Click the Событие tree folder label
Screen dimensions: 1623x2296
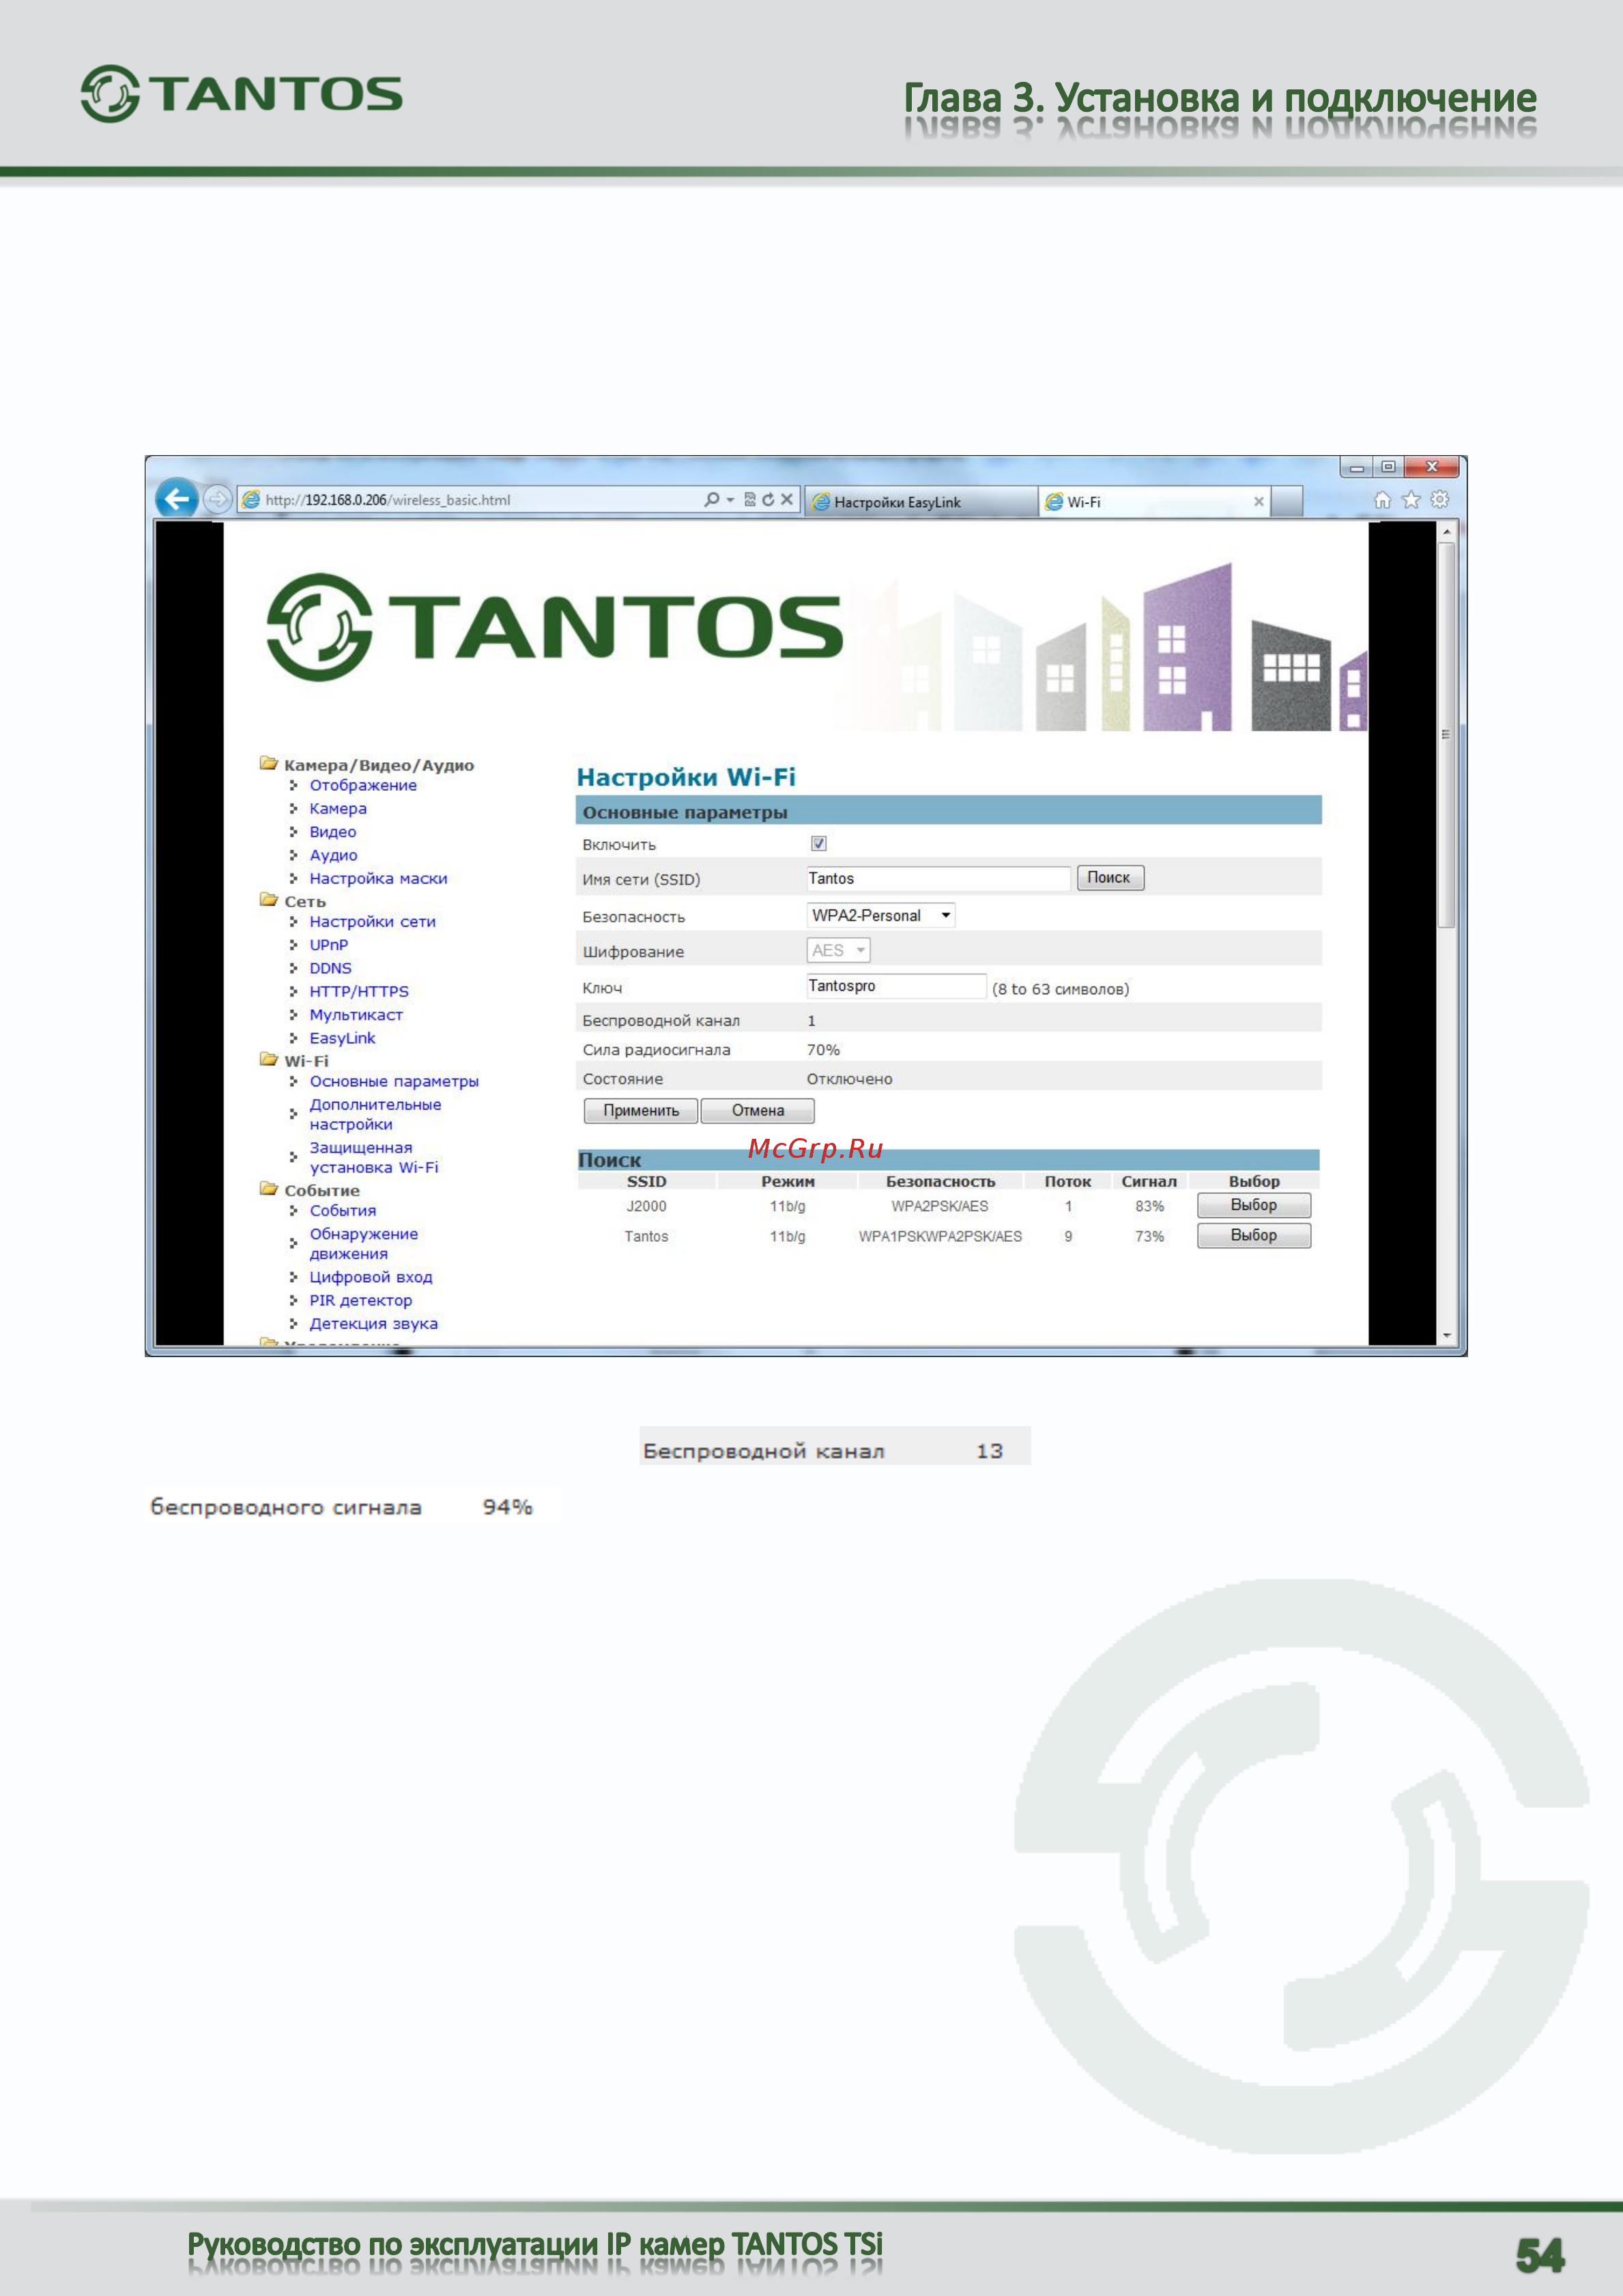pos(322,1190)
